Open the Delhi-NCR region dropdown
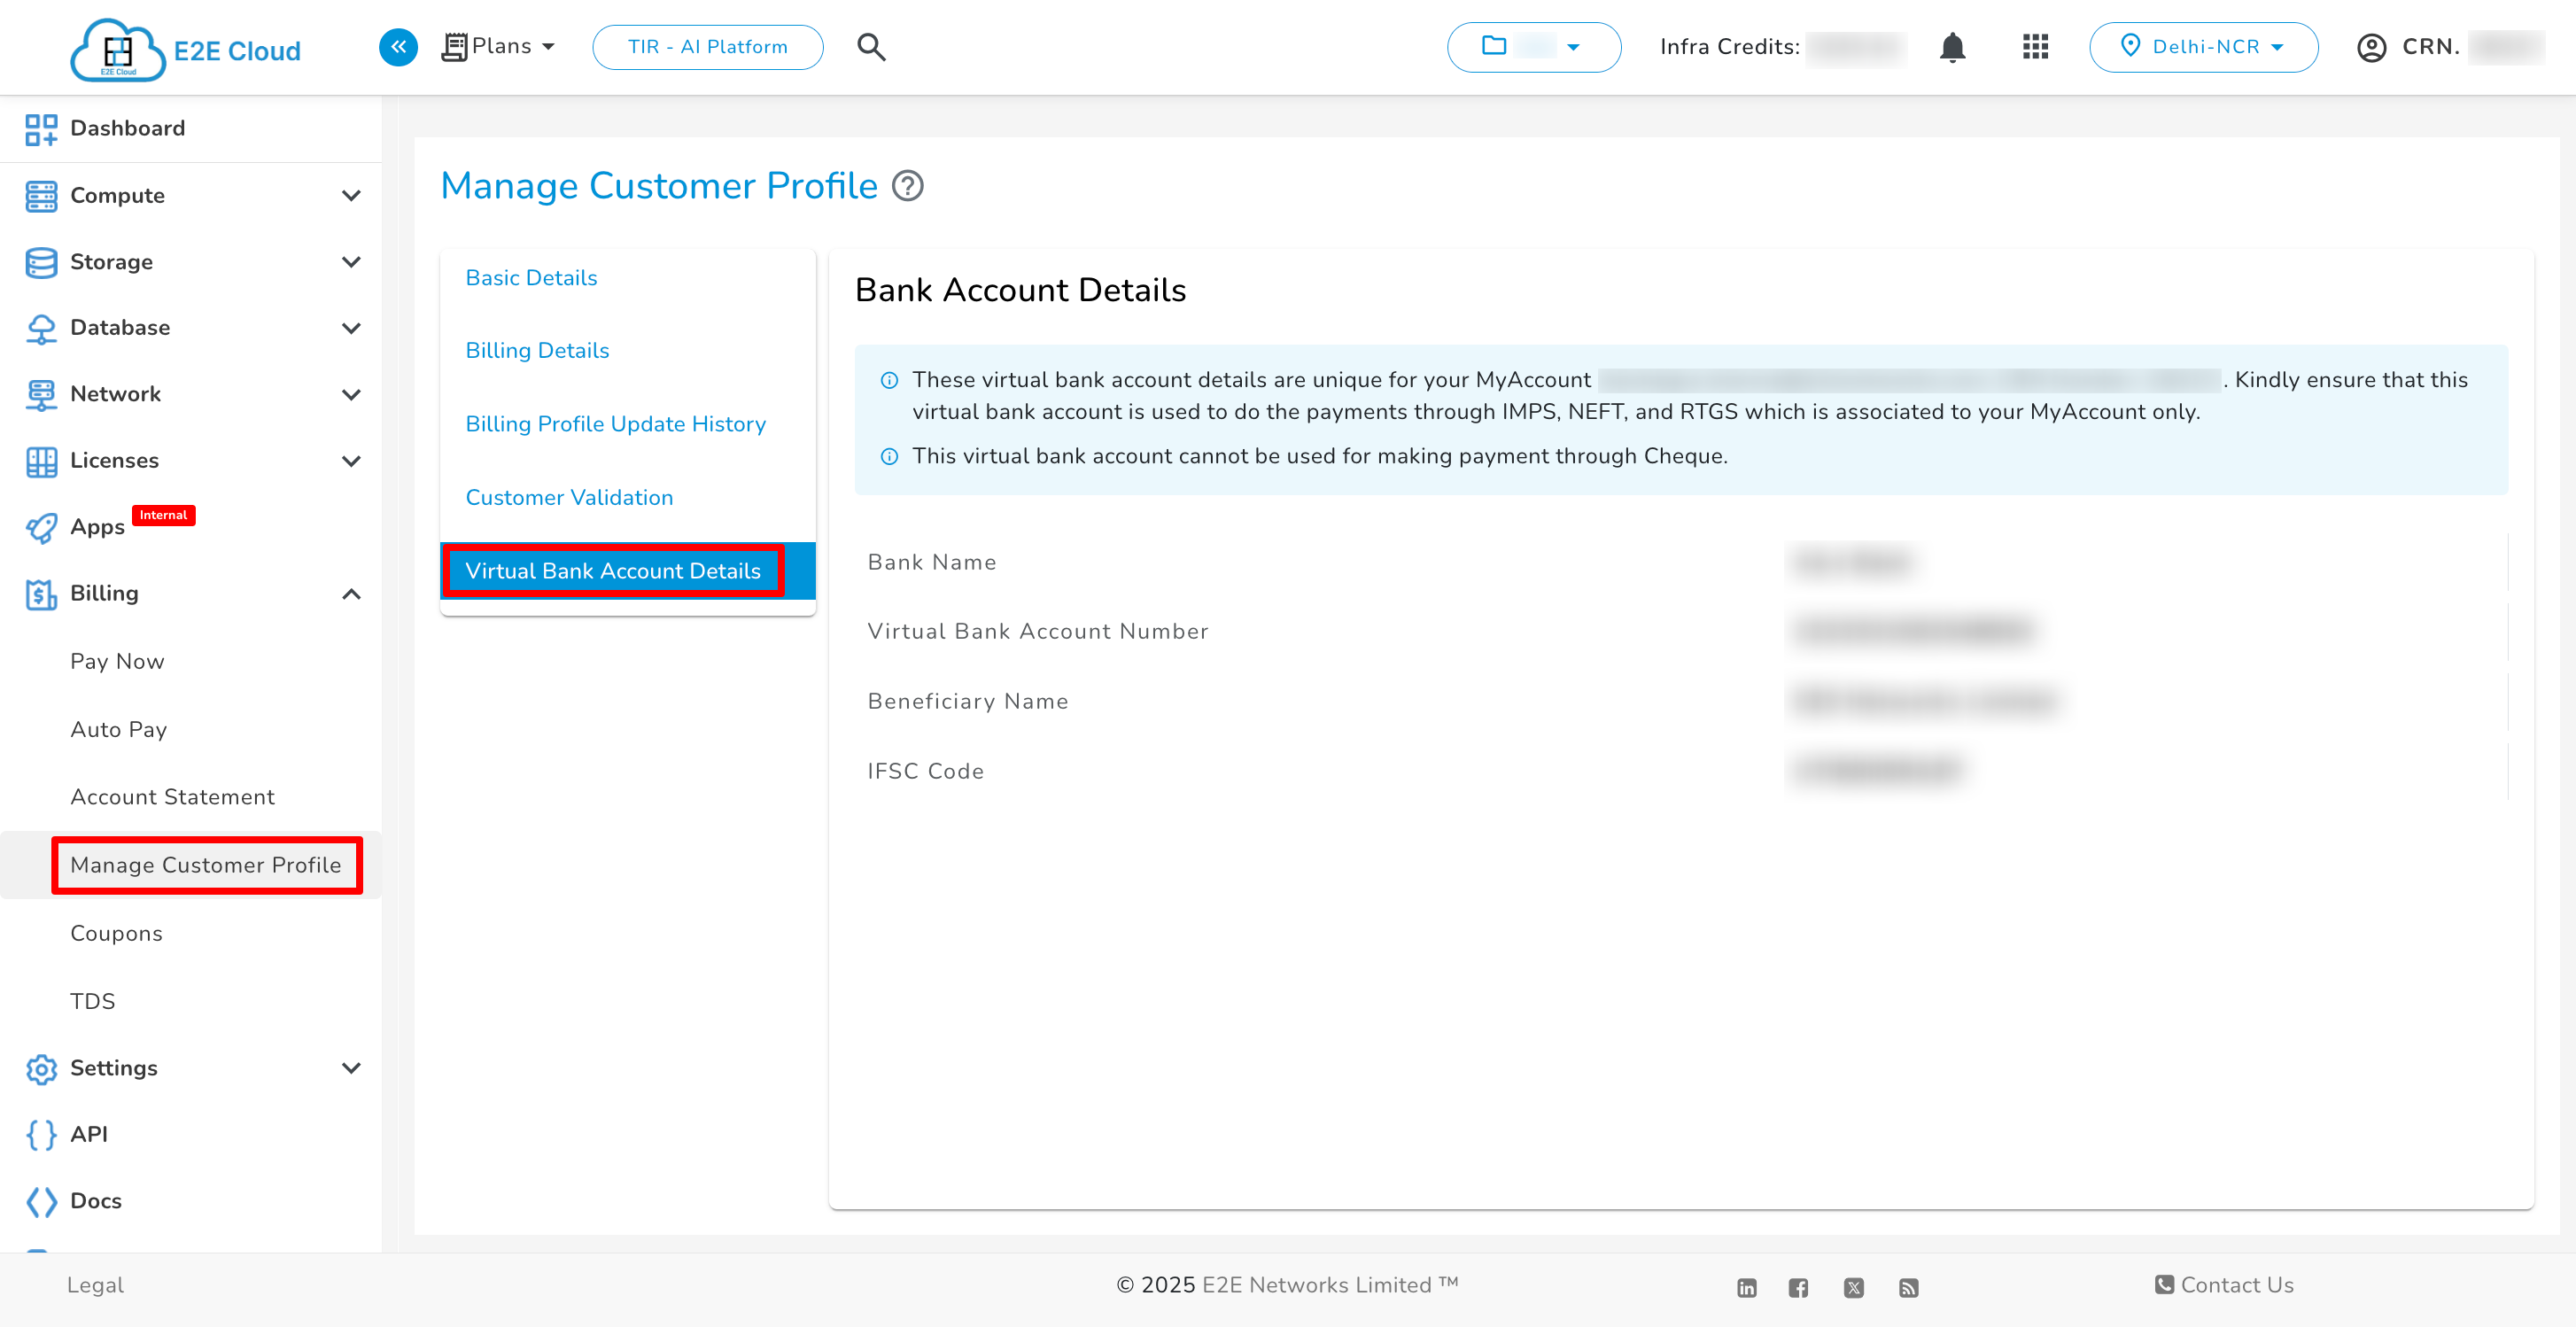This screenshot has width=2576, height=1327. (x=2203, y=47)
